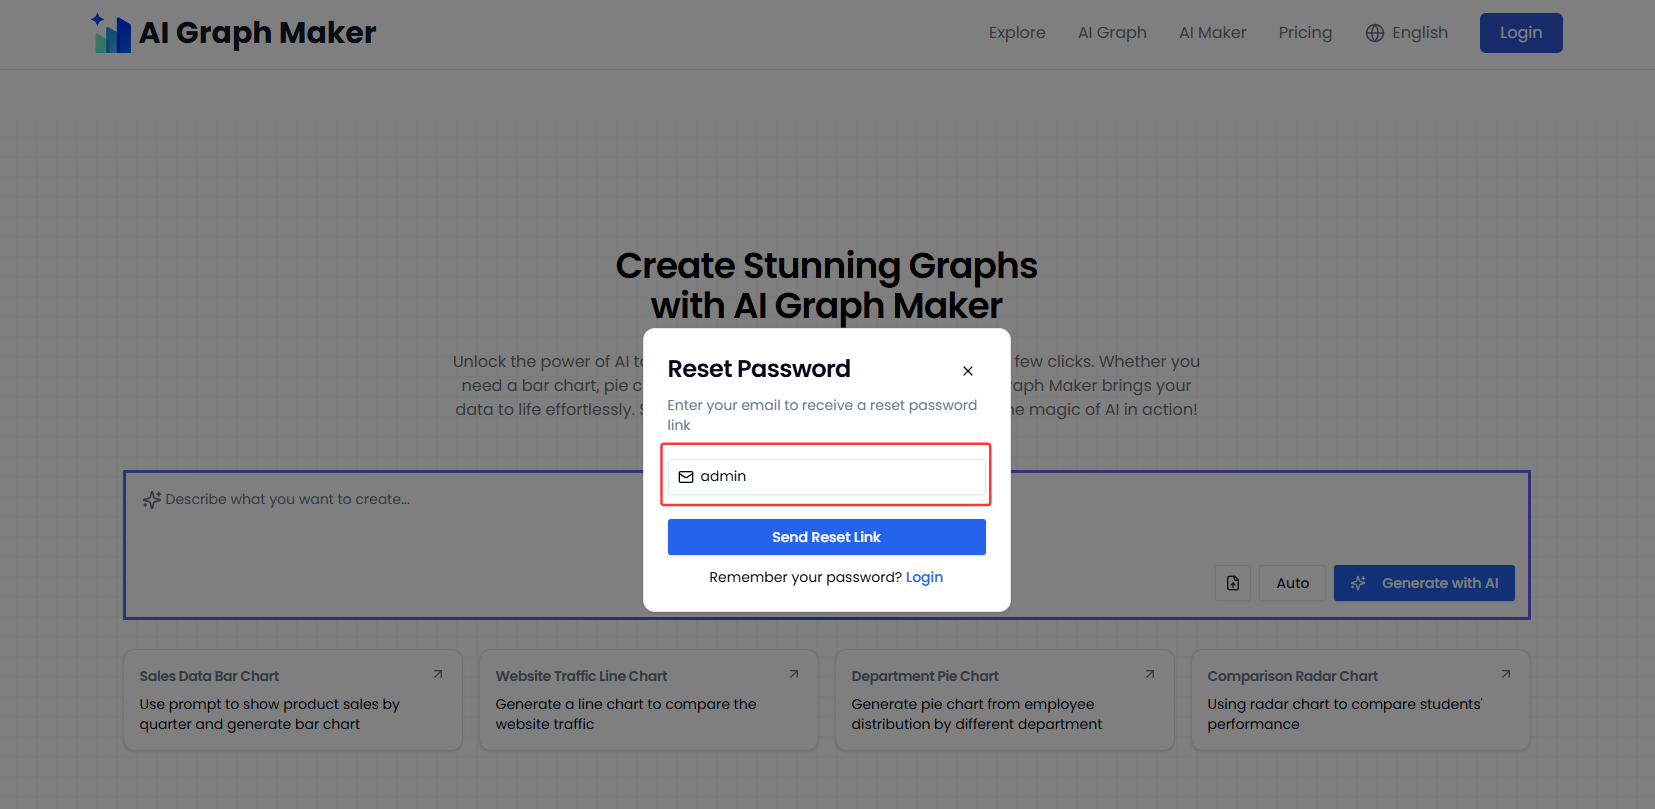Screen dimensions: 1655x809
Task: Open Sales Data Bar Chart arrow icon
Action: pos(438,675)
